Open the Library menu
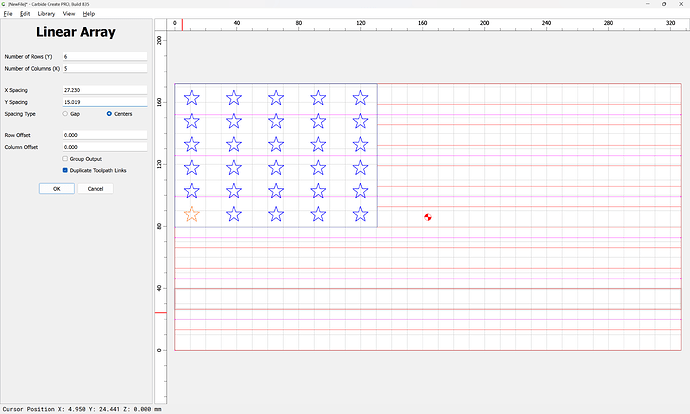This screenshot has width=690, height=414. pos(46,14)
